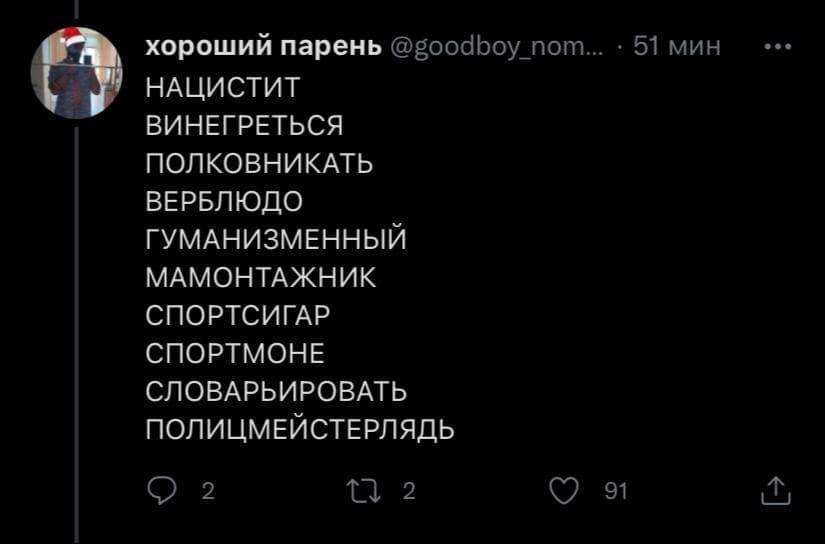Open the Santa-hat profile avatar
The width and height of the screenshot is (825, 544).
pyautogui.click(x=76, y=74)
